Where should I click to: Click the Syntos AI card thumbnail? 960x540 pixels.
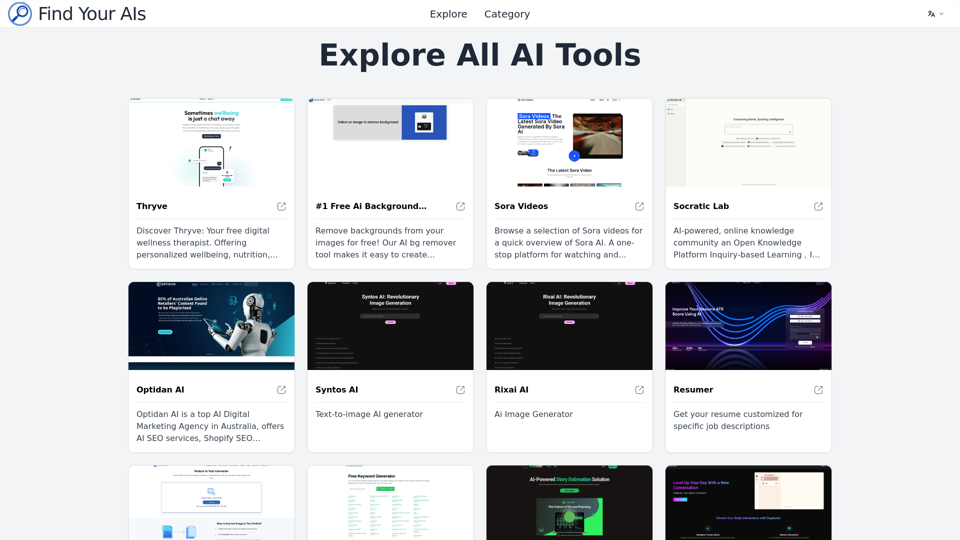click(390, 326)
